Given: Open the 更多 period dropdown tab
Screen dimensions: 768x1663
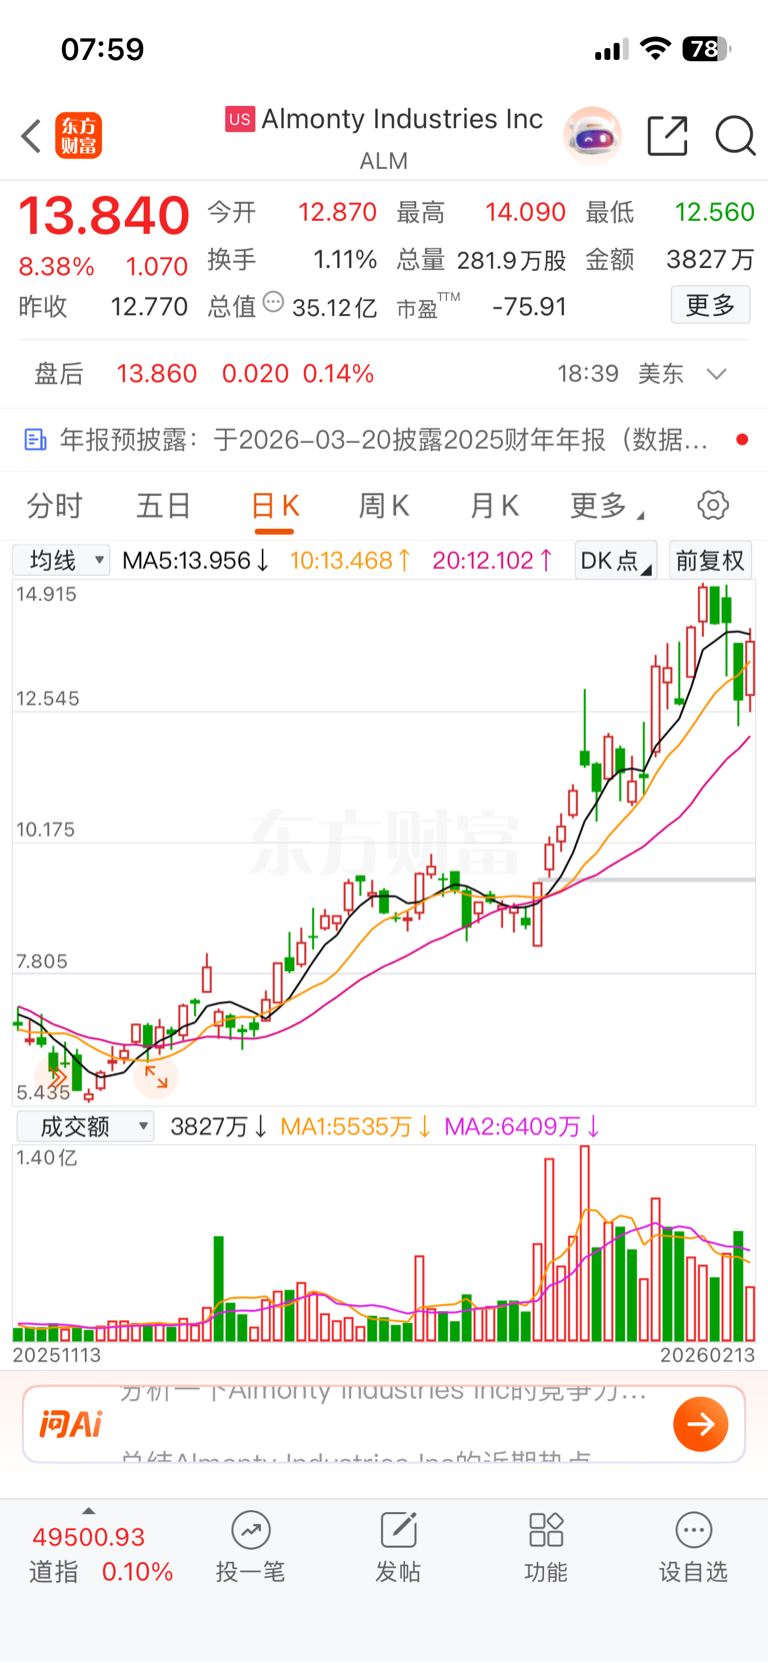Looking at the screenshot, I should [x=607, y=506].
